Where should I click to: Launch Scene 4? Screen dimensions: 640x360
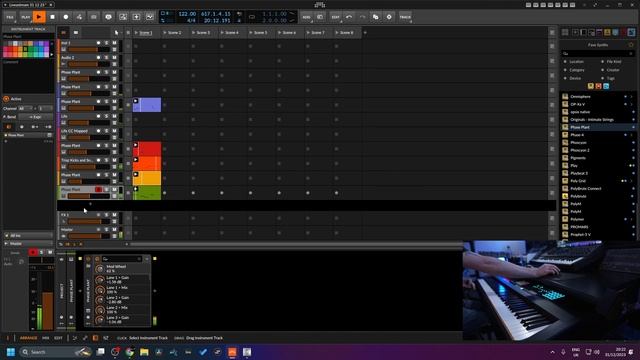[222, 33]
